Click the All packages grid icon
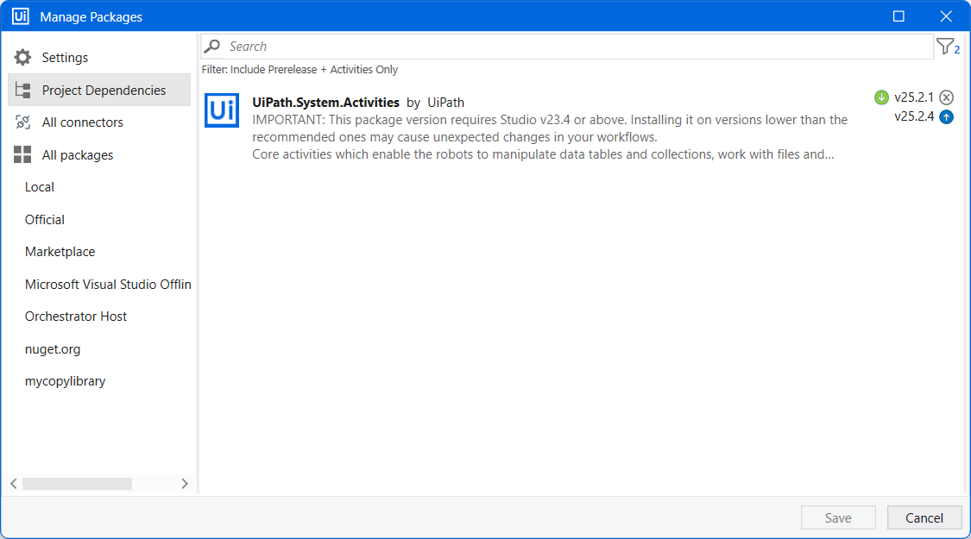Viewport: 971px width, 539px height. pyautogui.click(x=23, y=155)
